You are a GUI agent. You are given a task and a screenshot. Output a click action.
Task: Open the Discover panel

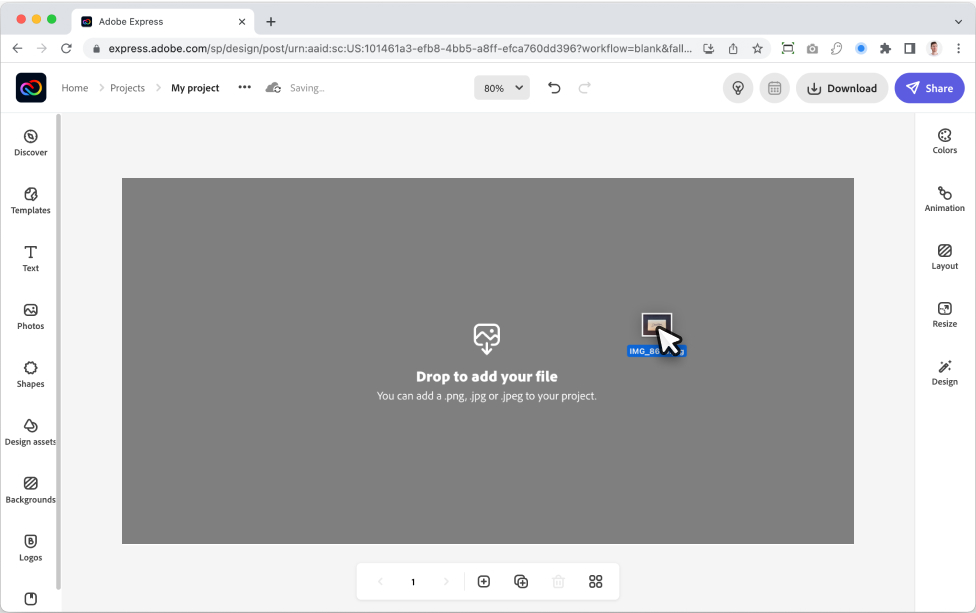pos(30,142)
